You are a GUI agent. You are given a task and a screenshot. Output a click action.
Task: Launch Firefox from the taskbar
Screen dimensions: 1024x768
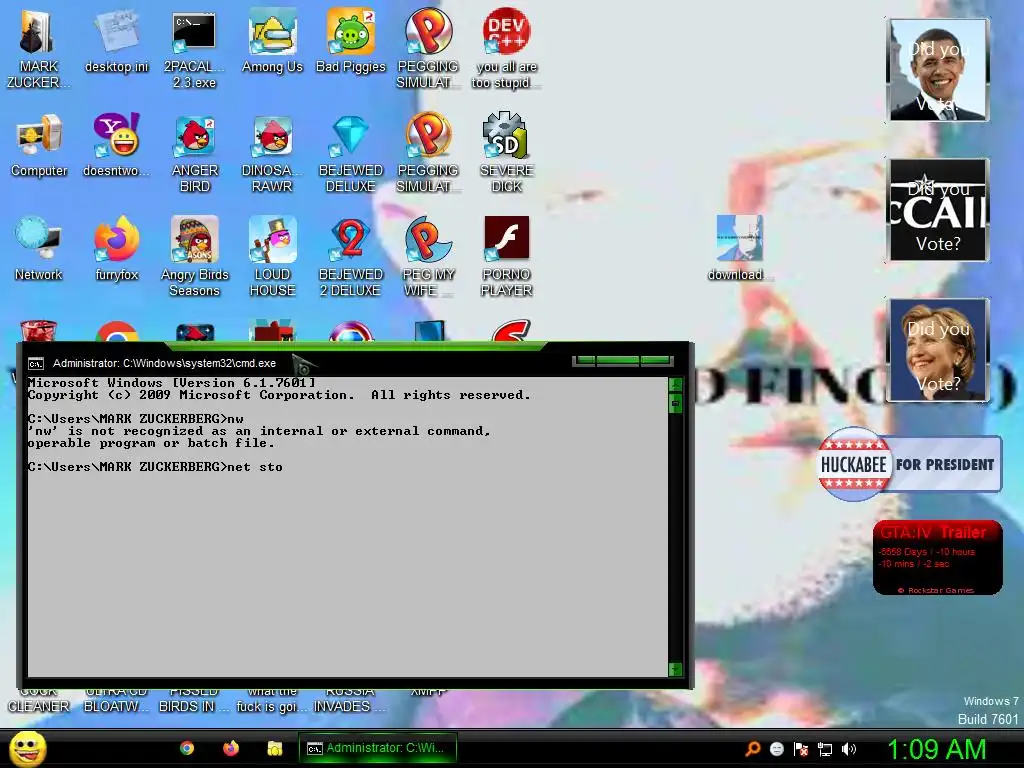(231, 748)
